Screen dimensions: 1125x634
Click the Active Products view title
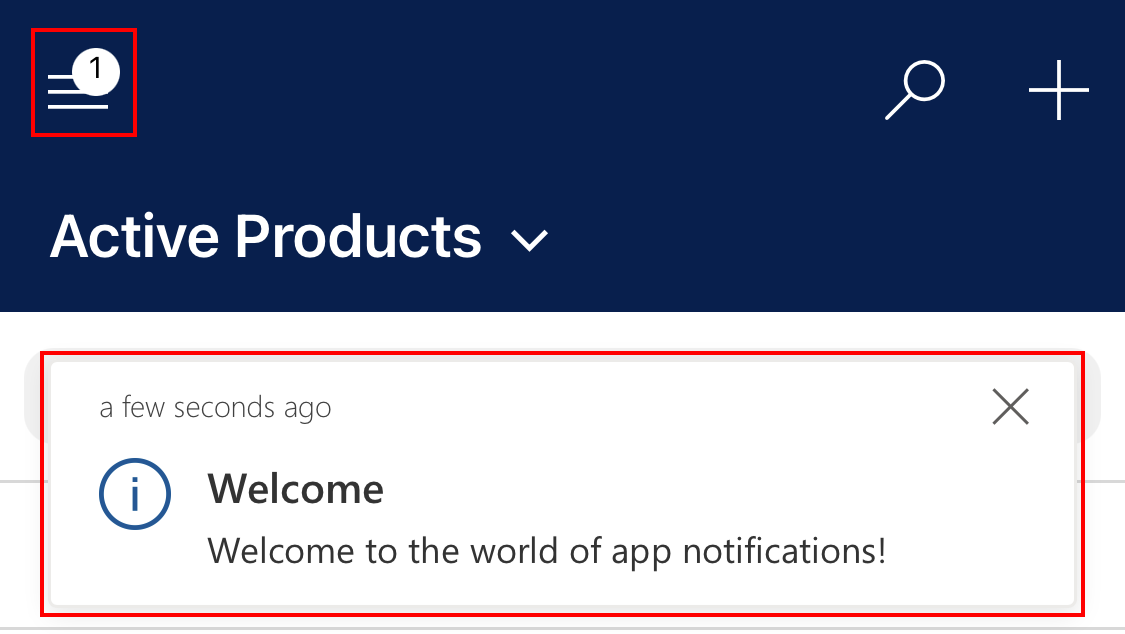tap(266, 238)
